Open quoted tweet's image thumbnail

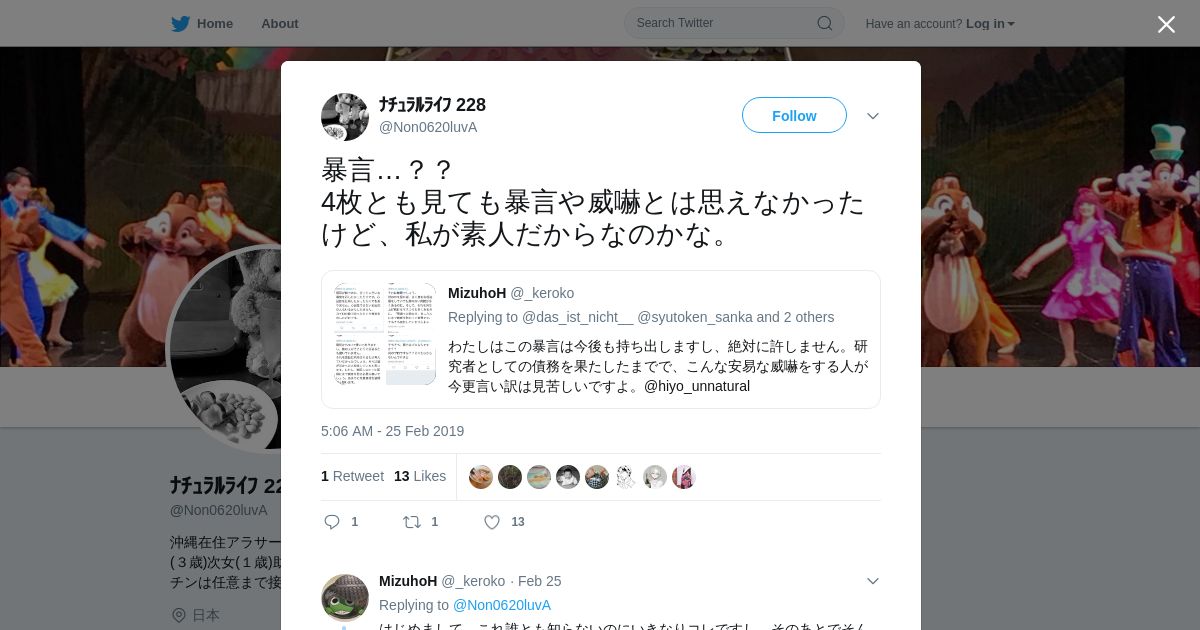pyautogui.click(x=385, y=334)
